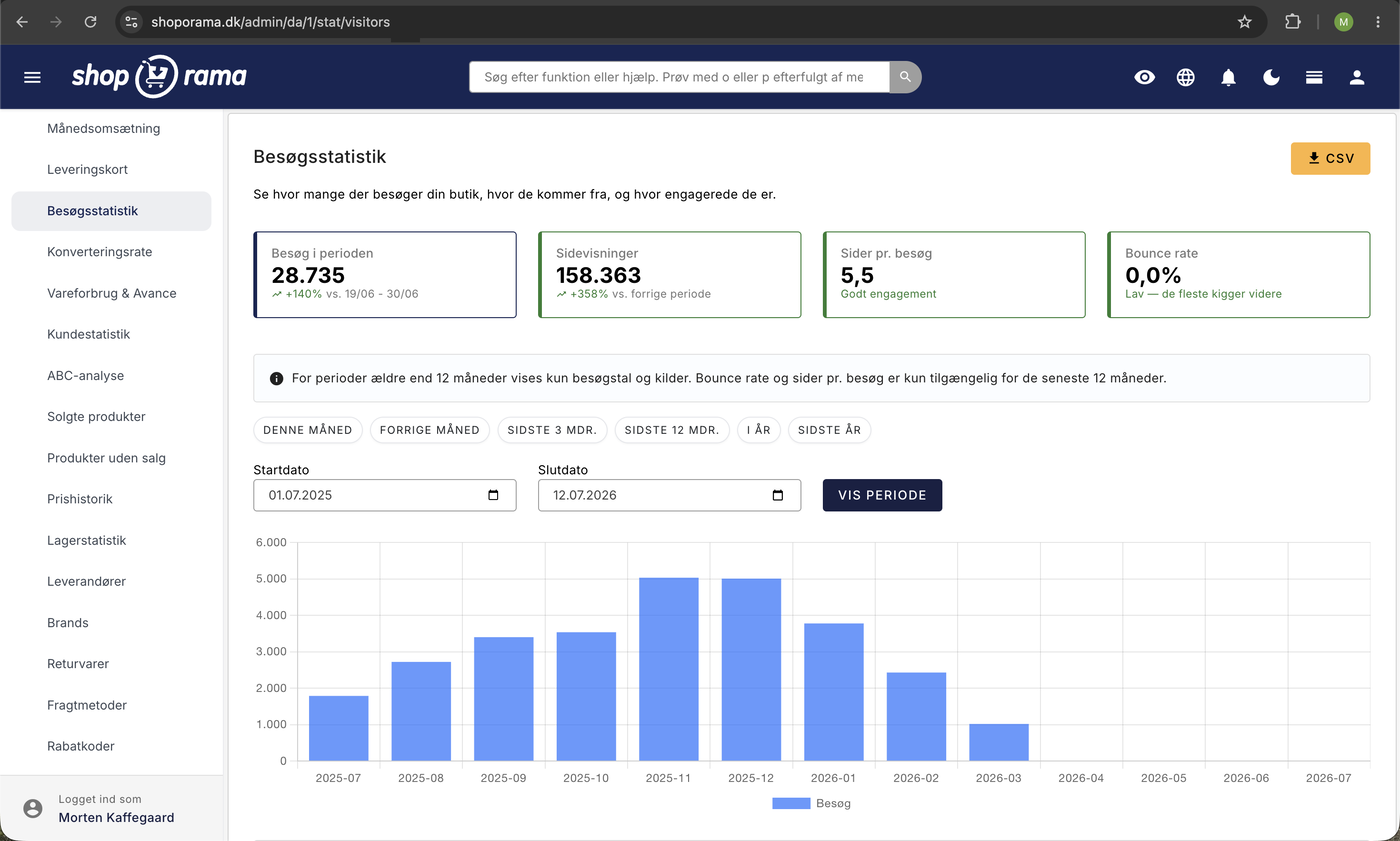Screen dimensions: 1400x841
Task: Focus the function search input field
Action: pos(679,77)
